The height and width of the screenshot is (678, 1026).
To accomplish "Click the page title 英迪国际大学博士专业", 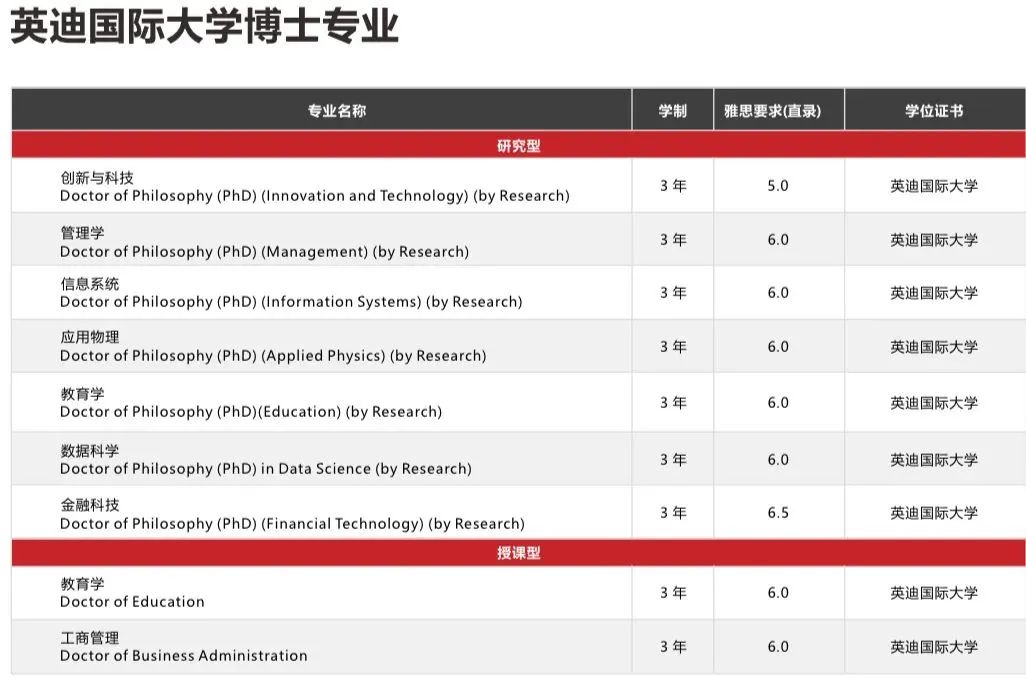I will [204, 27].
